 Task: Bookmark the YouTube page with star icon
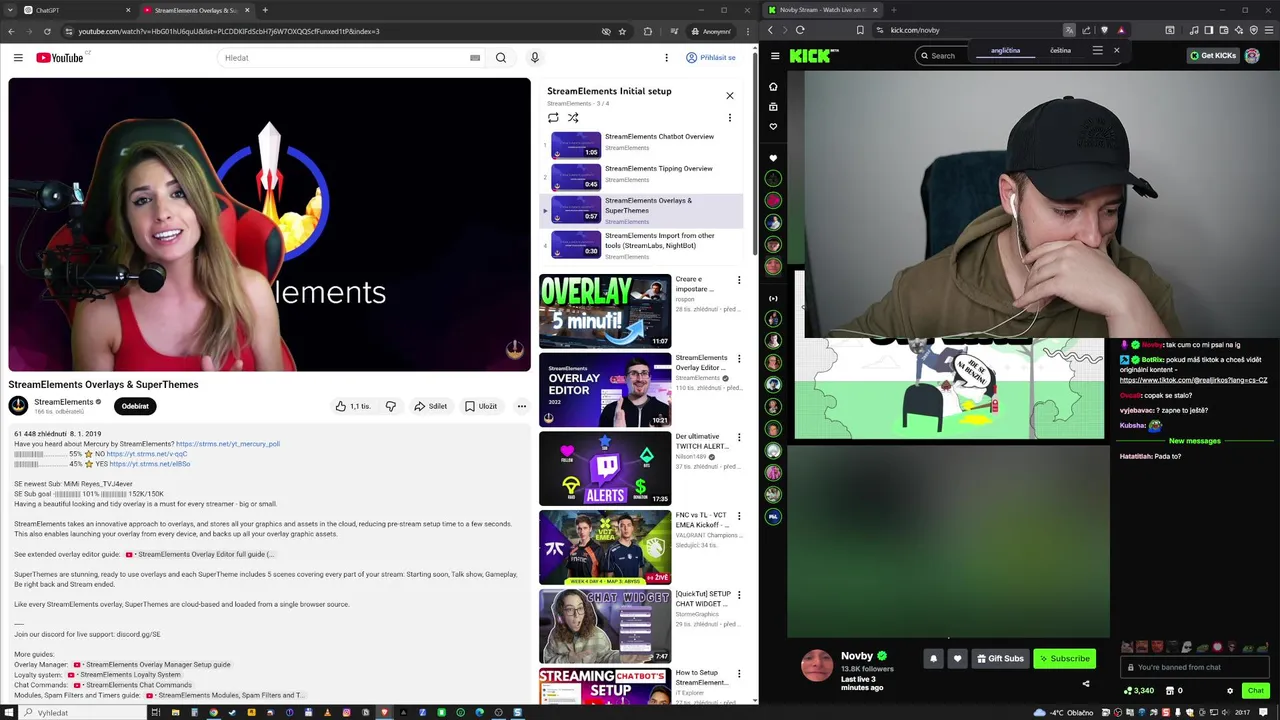pyautogui.click(x=622, y=31)
